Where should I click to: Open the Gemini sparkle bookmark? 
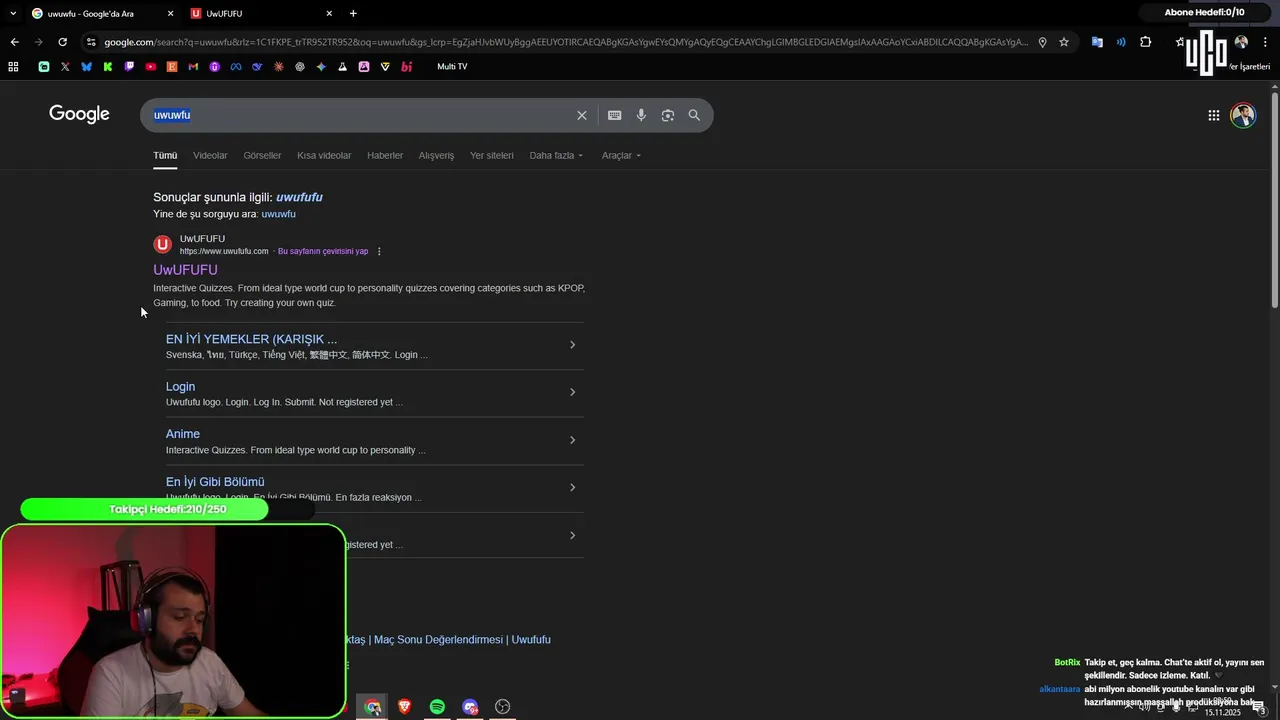click(321, 67)
